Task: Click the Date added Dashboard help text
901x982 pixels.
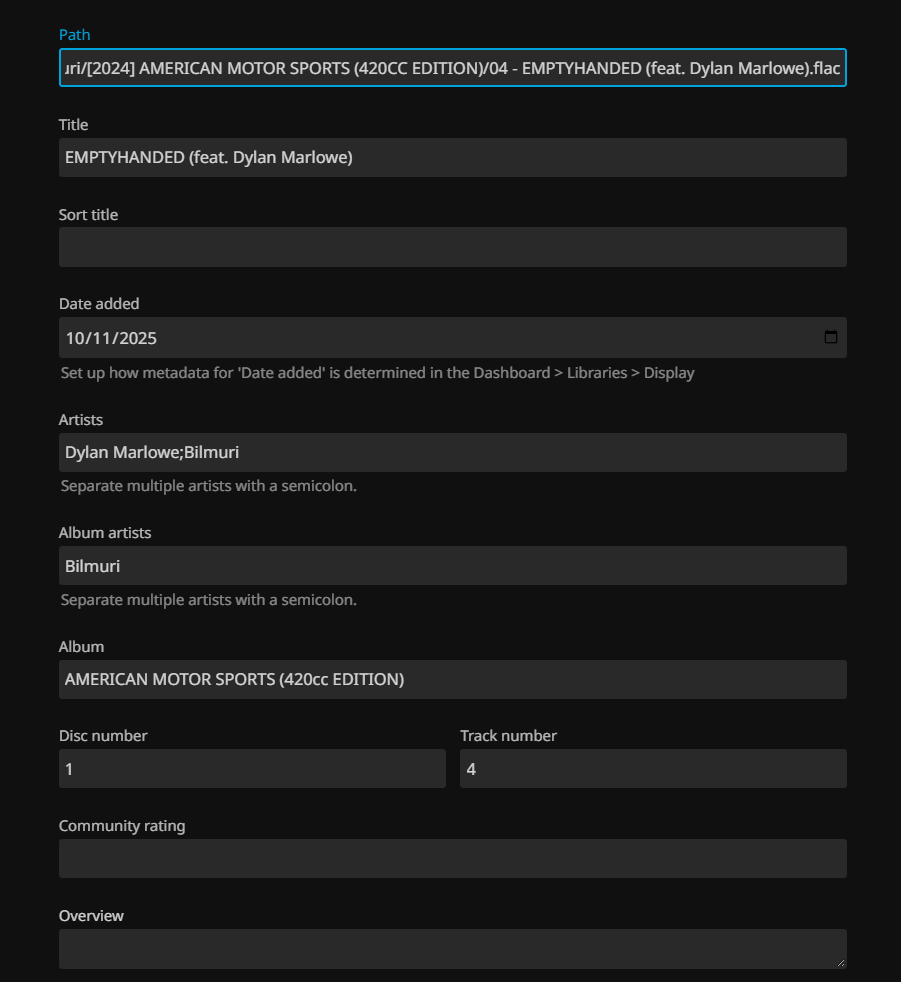Action: point(377,373)
